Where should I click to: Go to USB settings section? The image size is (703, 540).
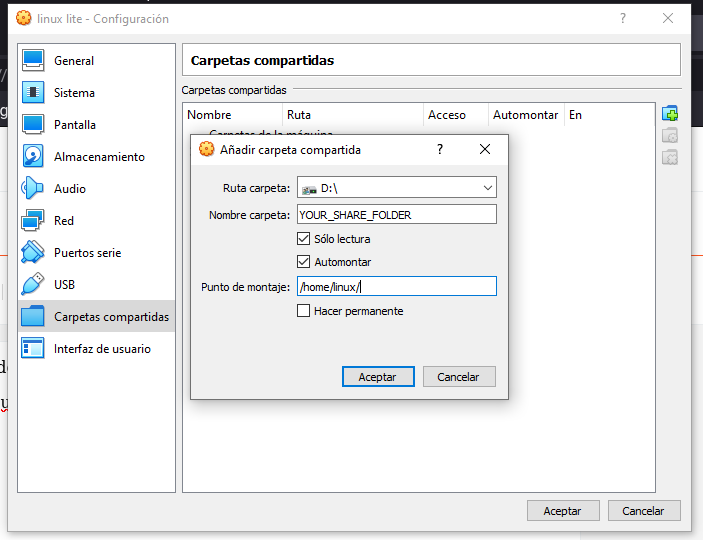point(96,284)
